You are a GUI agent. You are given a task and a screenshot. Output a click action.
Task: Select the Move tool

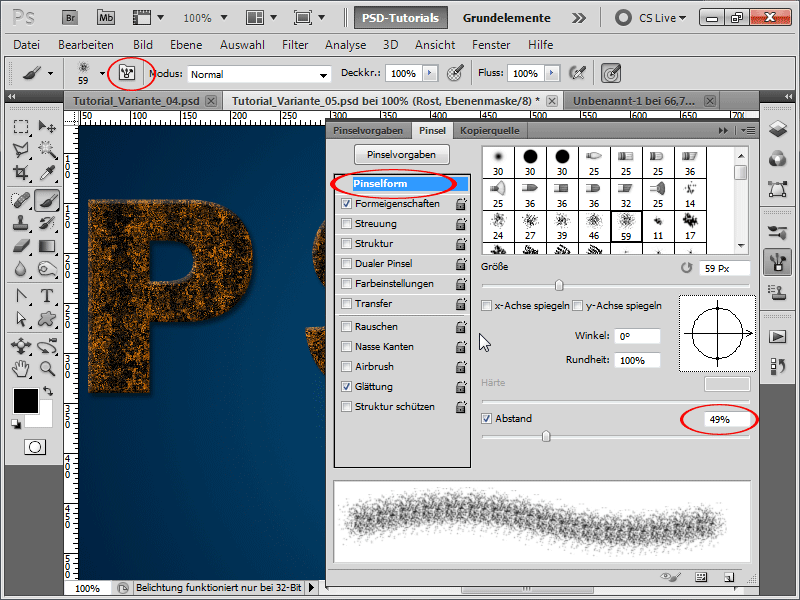pyautogui.click(x=47, y=127)
